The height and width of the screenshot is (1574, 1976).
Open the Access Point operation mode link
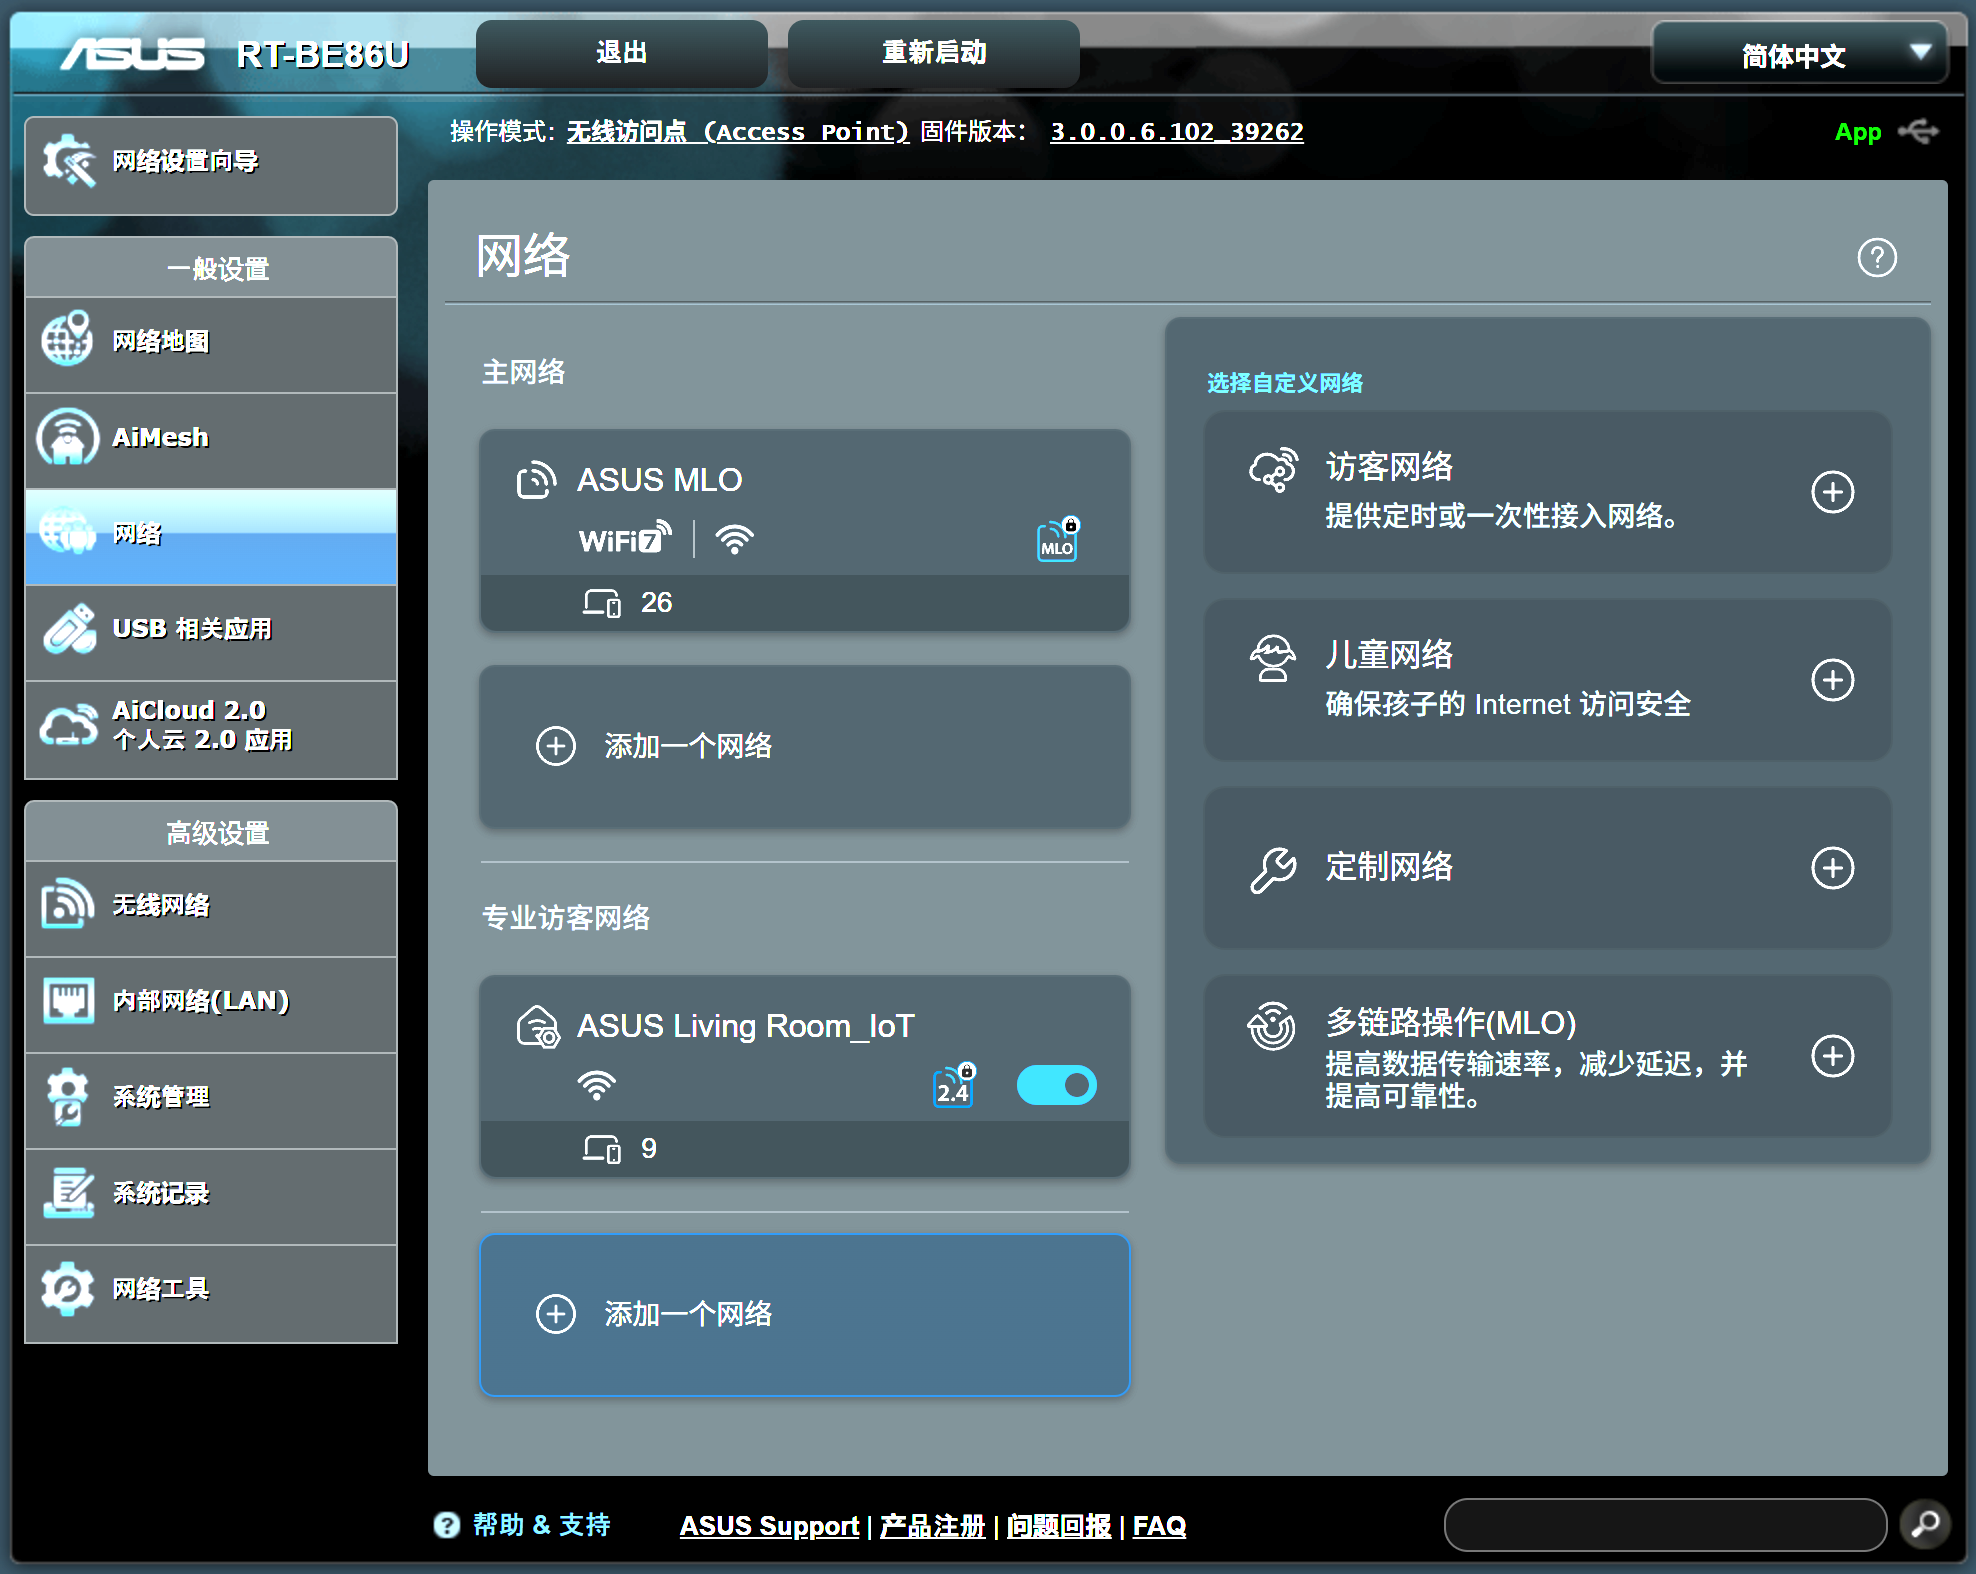coord(737,132)
